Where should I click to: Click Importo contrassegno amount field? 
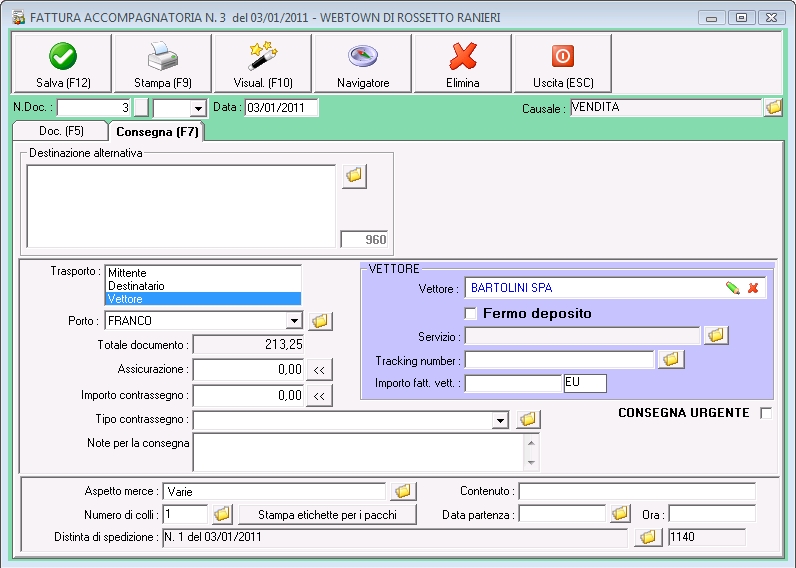pyautogui.click(x=248, y=395)
